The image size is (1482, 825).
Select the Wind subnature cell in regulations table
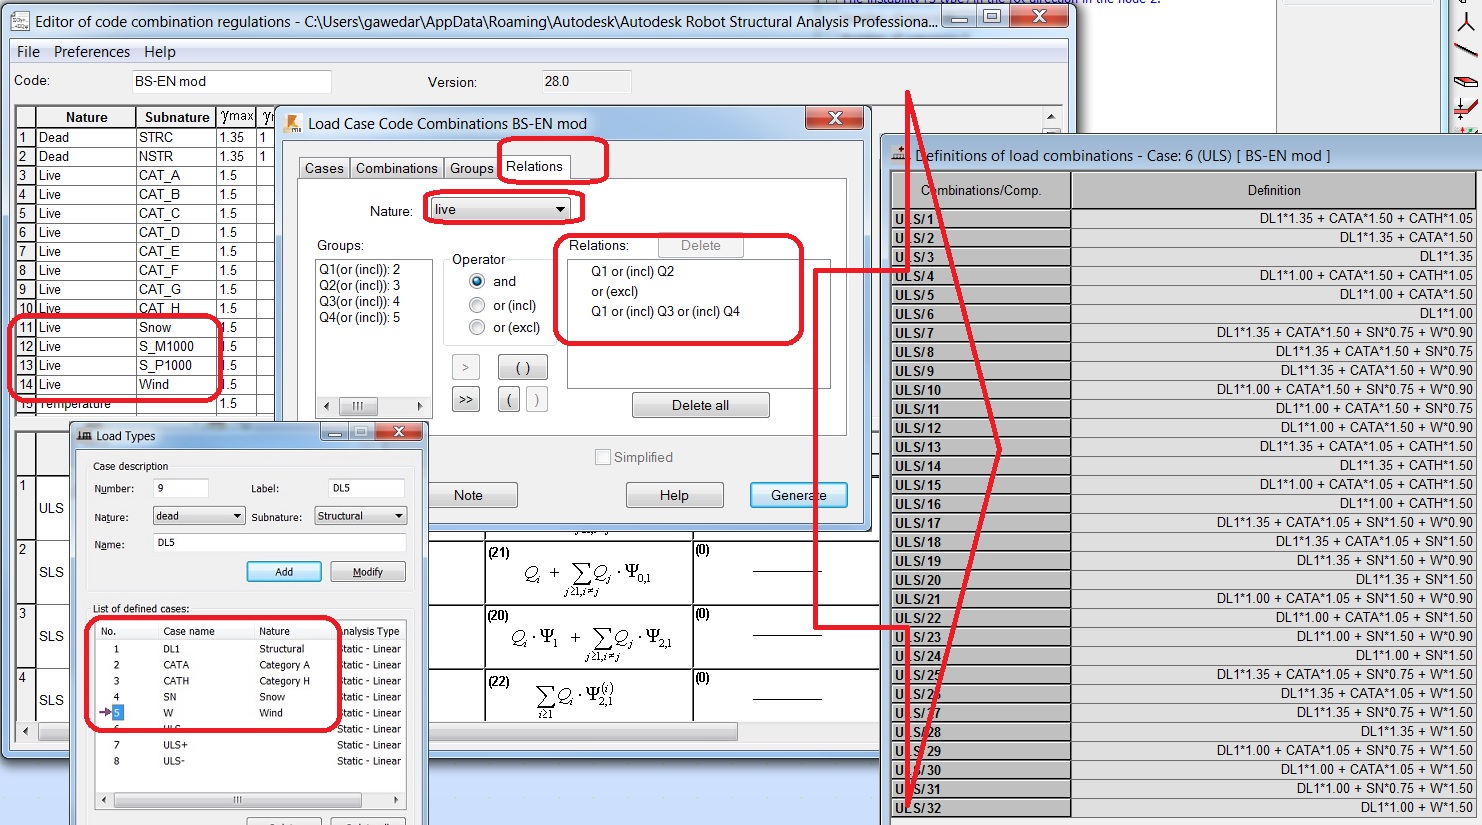pos(176,384)
